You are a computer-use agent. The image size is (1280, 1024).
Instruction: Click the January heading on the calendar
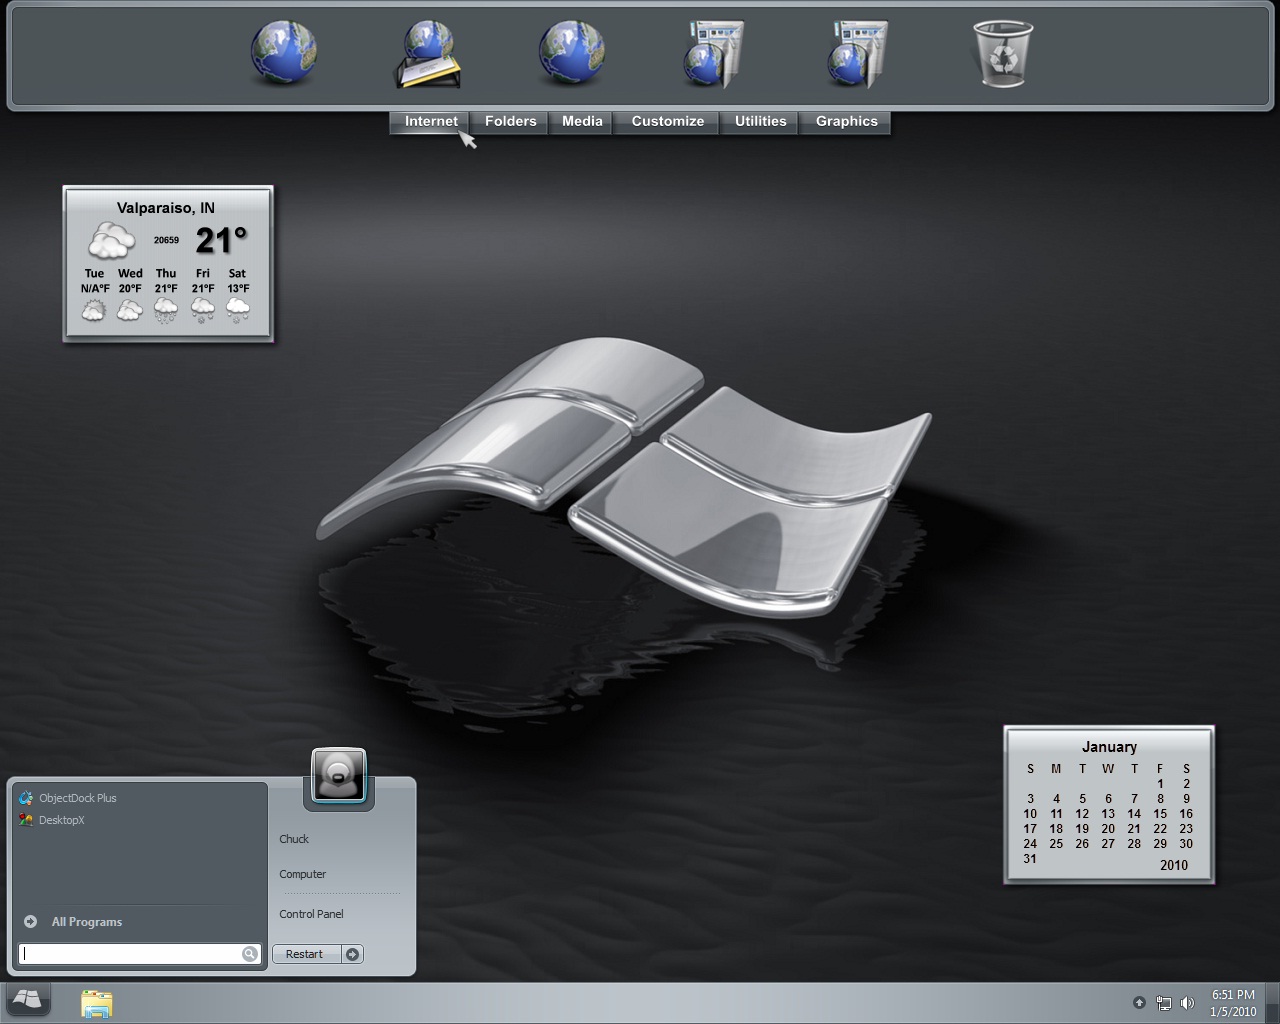[1109, 747]
